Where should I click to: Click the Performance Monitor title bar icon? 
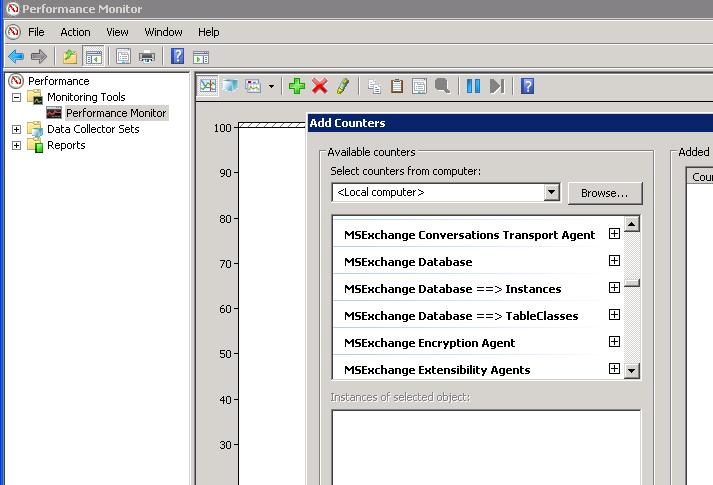(13, 9)
